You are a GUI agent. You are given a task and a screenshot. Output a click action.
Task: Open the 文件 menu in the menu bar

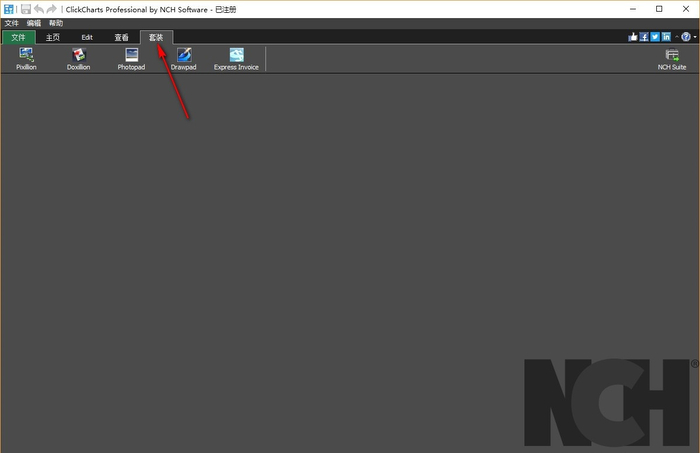[x=11, y=22]
